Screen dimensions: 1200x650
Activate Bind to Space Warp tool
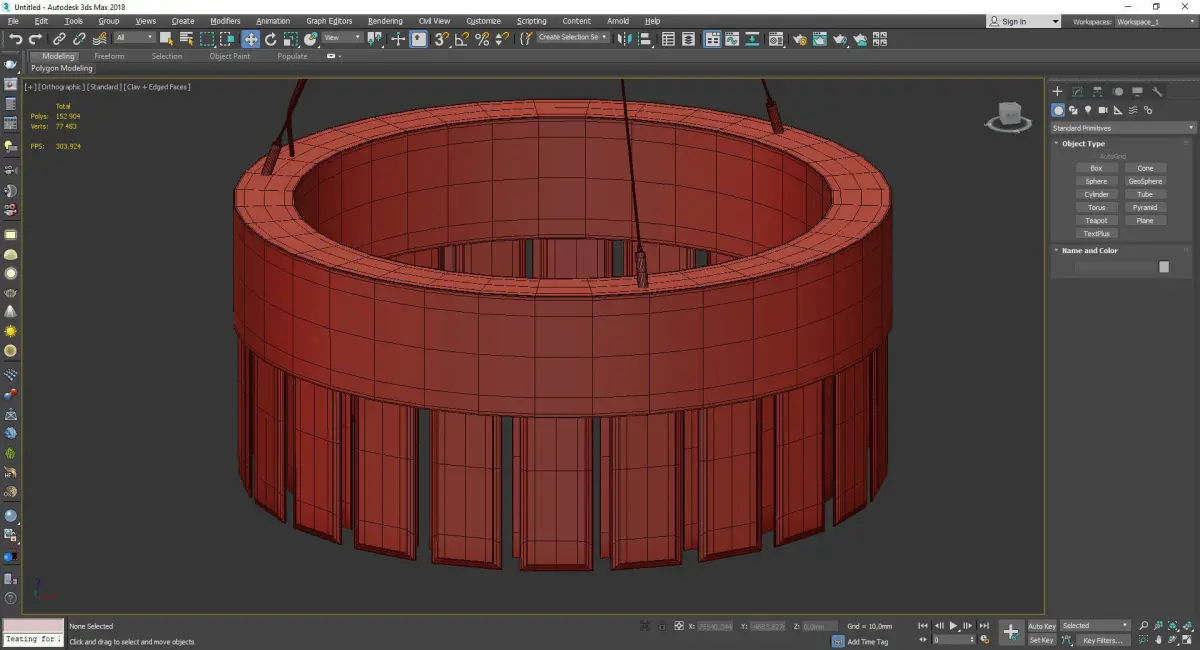99,39
